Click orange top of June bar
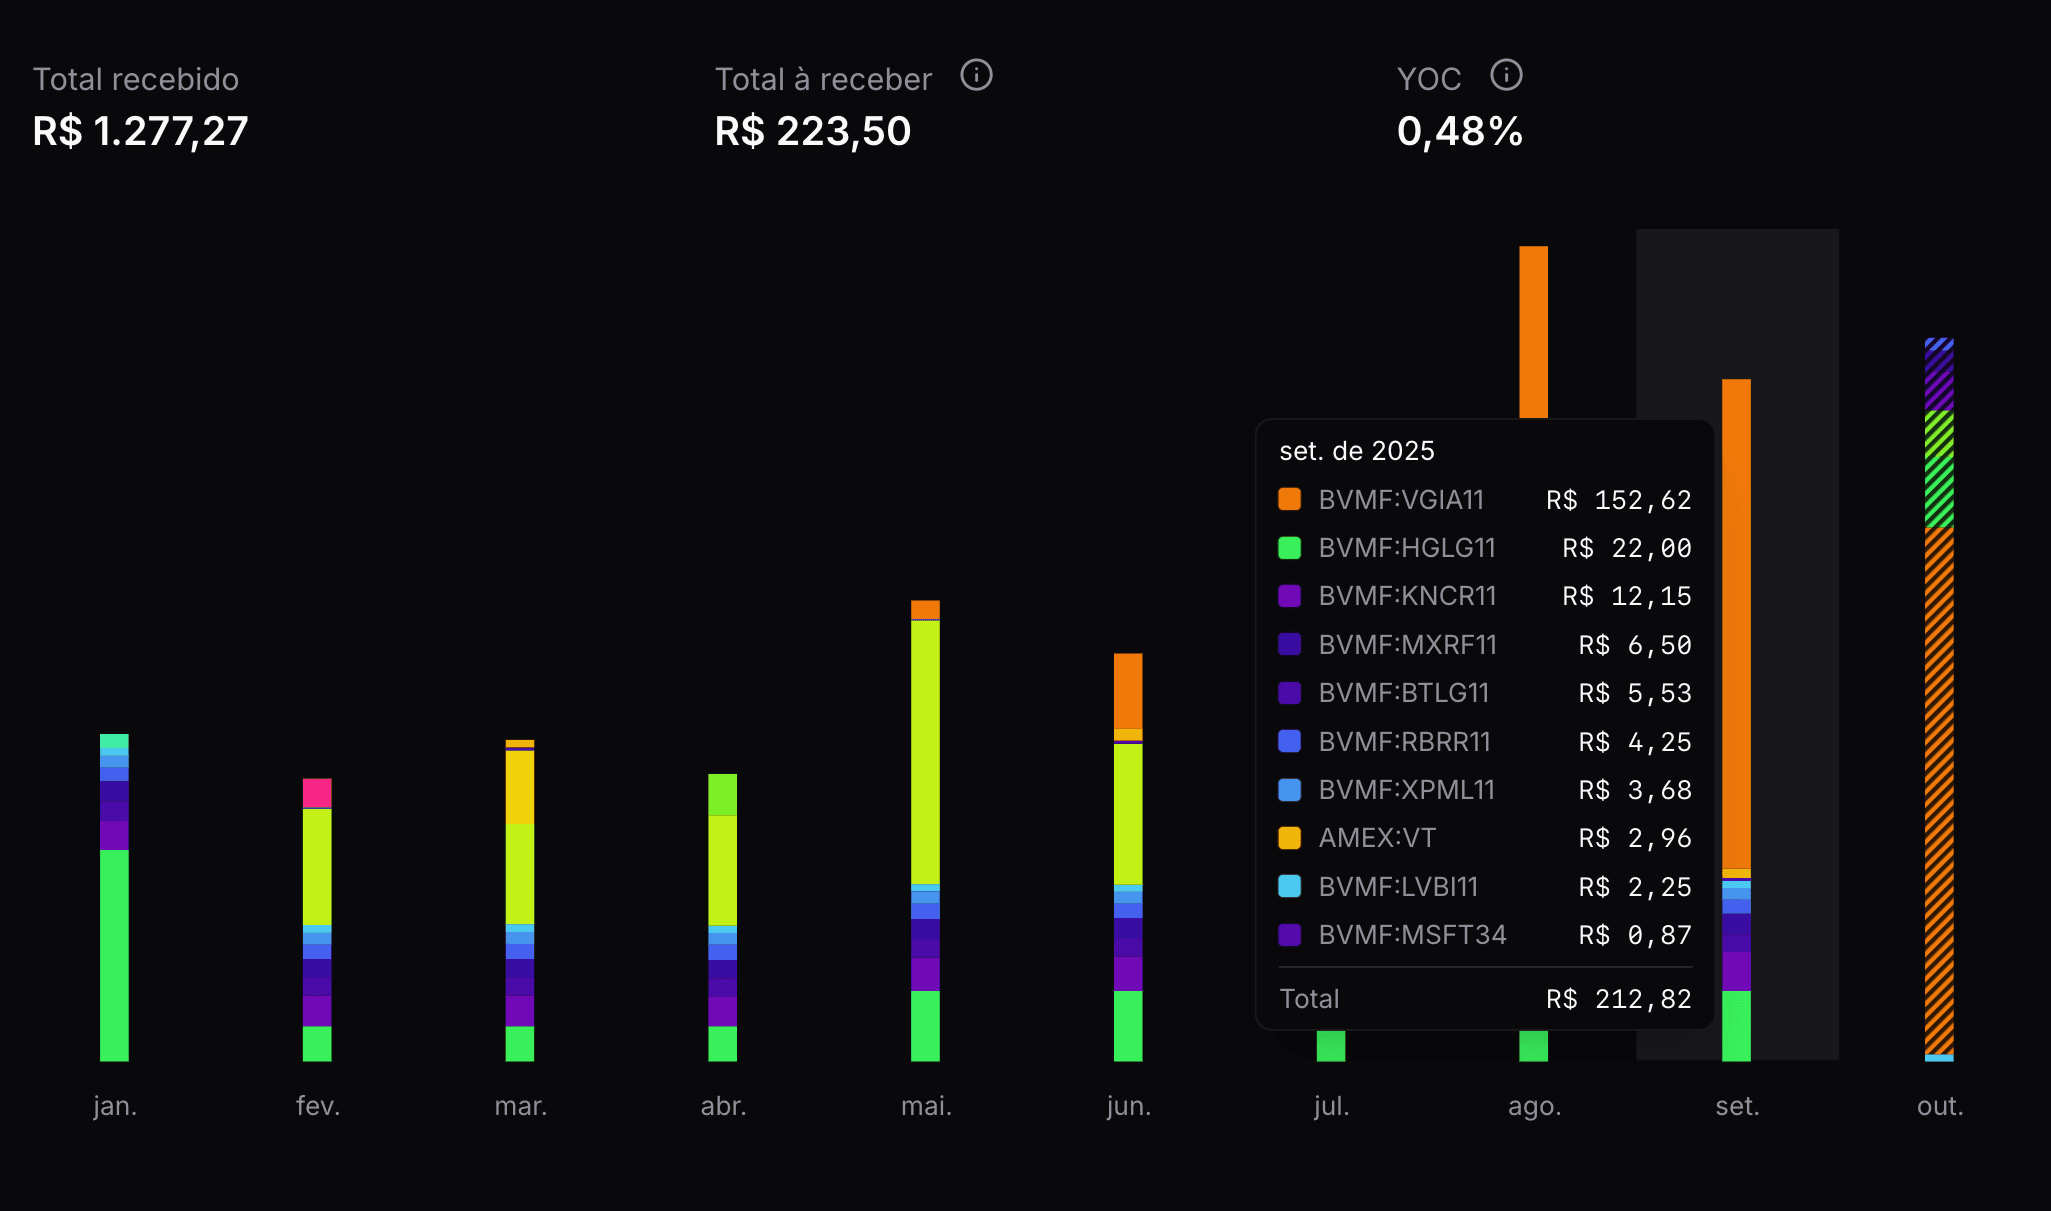Screen dimensions: 2051x1211 pos(1128,690)
